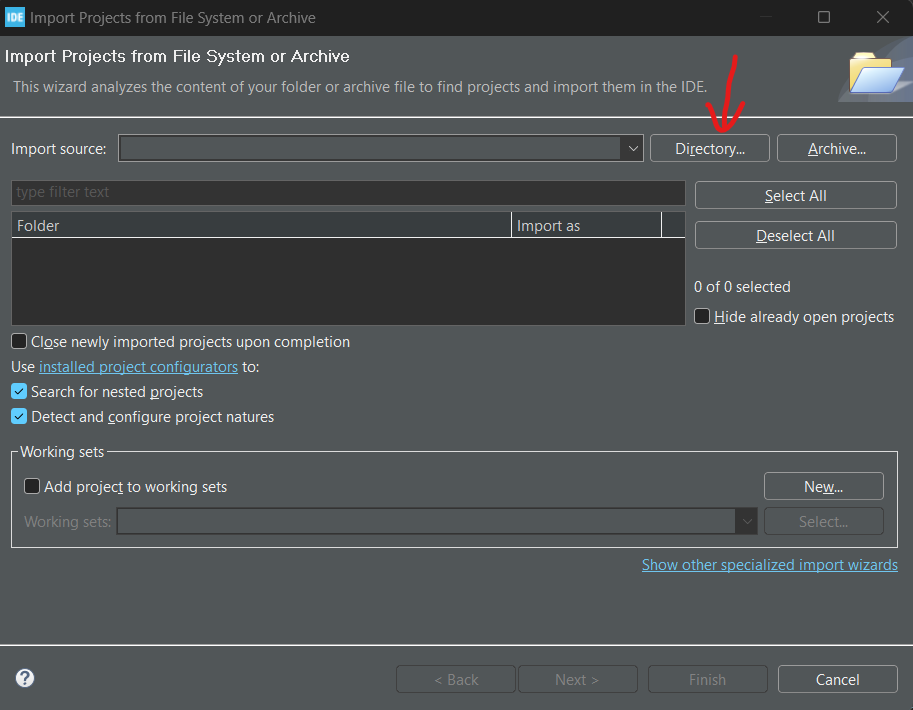Viewport: 913px width, 710px height.
Task: Click the '0 of 0 selected' text
Action: tap(742, 287)
